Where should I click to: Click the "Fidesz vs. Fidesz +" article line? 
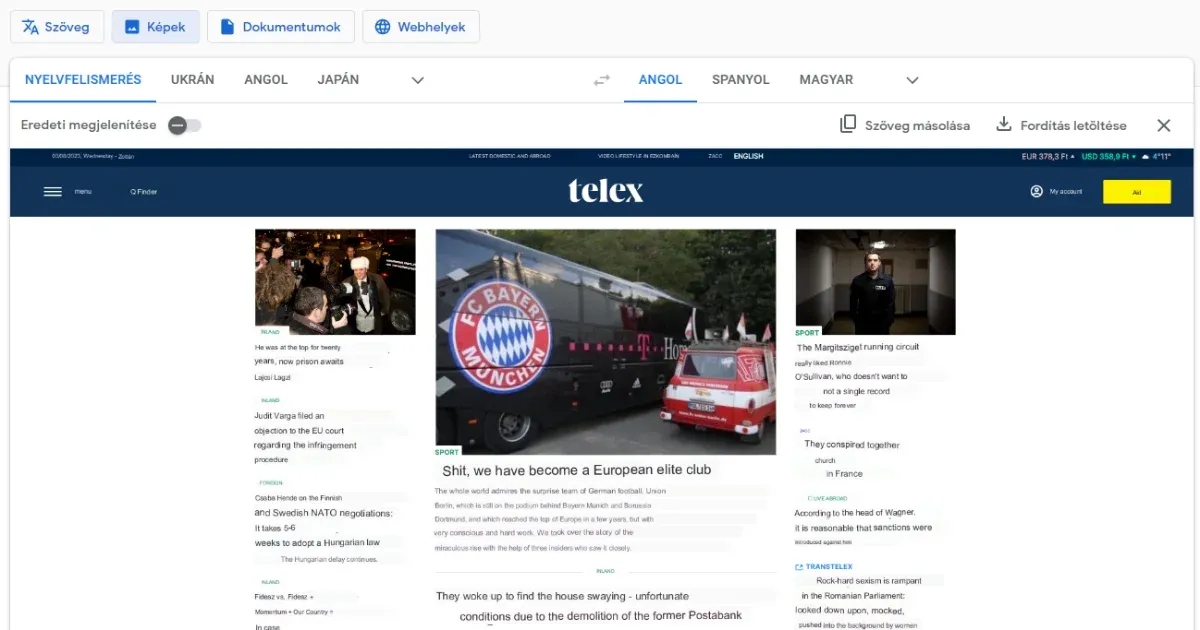[284, 597]
